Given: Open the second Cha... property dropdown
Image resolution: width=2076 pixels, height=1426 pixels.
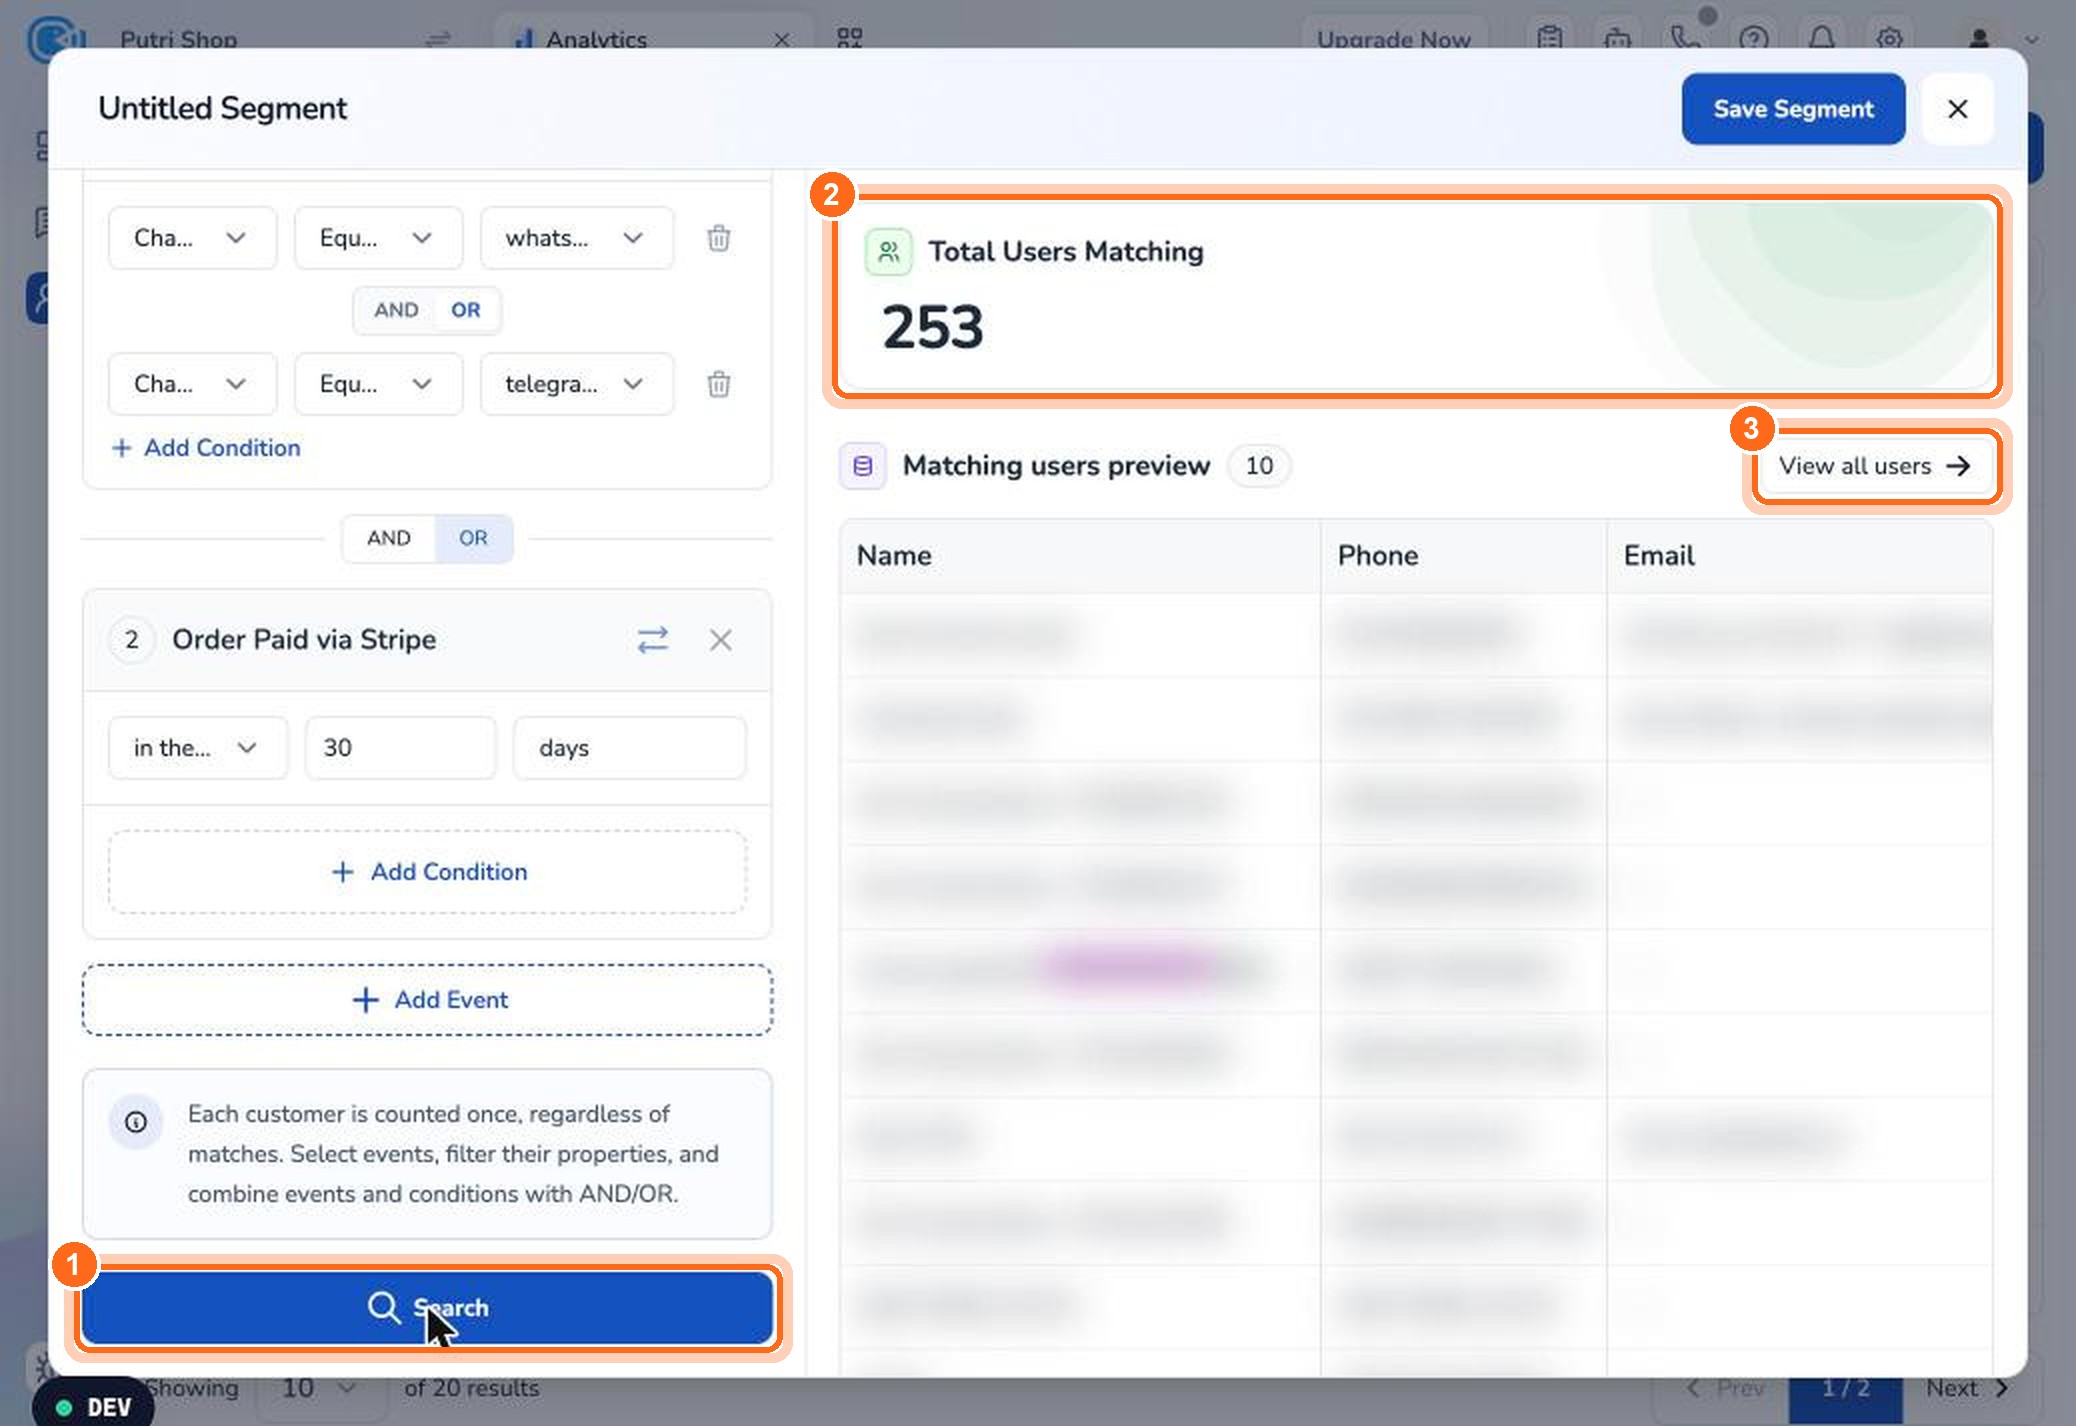Looking at the screenshot, I should click(x=192, y=384).
